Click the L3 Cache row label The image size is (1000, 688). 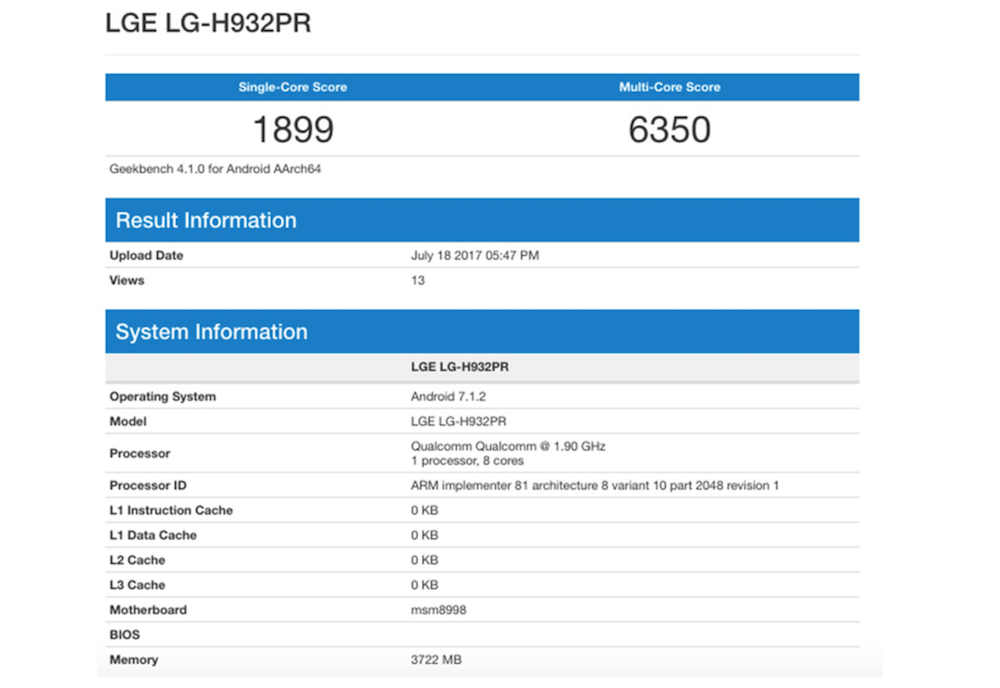pyautogui.click(x=137, y=585)
